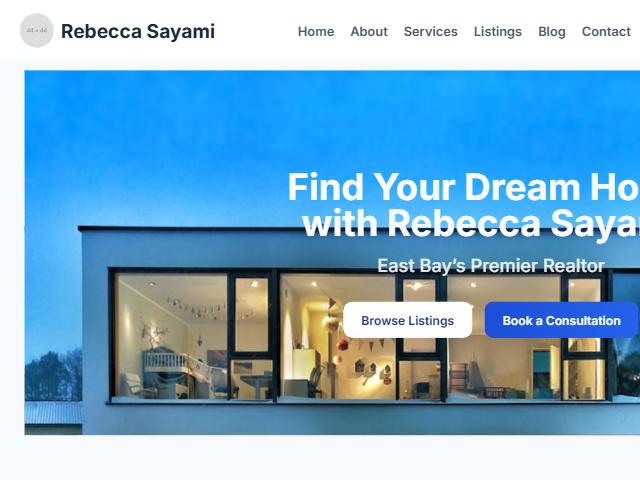Click the round 44×44 logo placeholder
Screen dimensions: 640x480
tap(37, 31)
